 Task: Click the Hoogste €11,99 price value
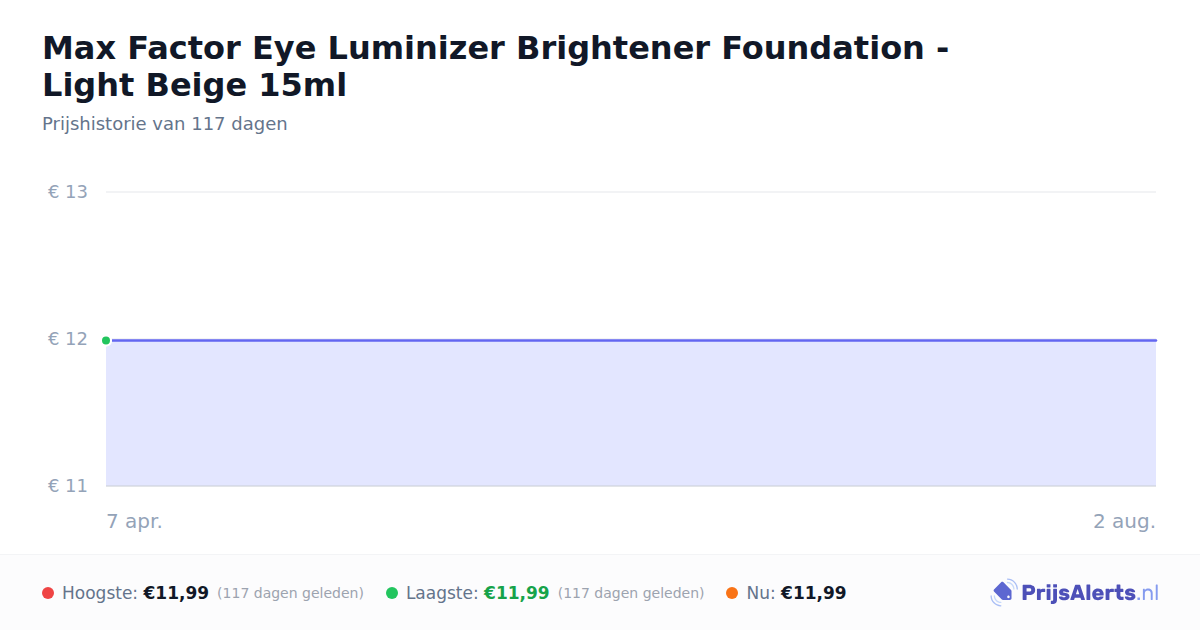[x=176, y=593]
